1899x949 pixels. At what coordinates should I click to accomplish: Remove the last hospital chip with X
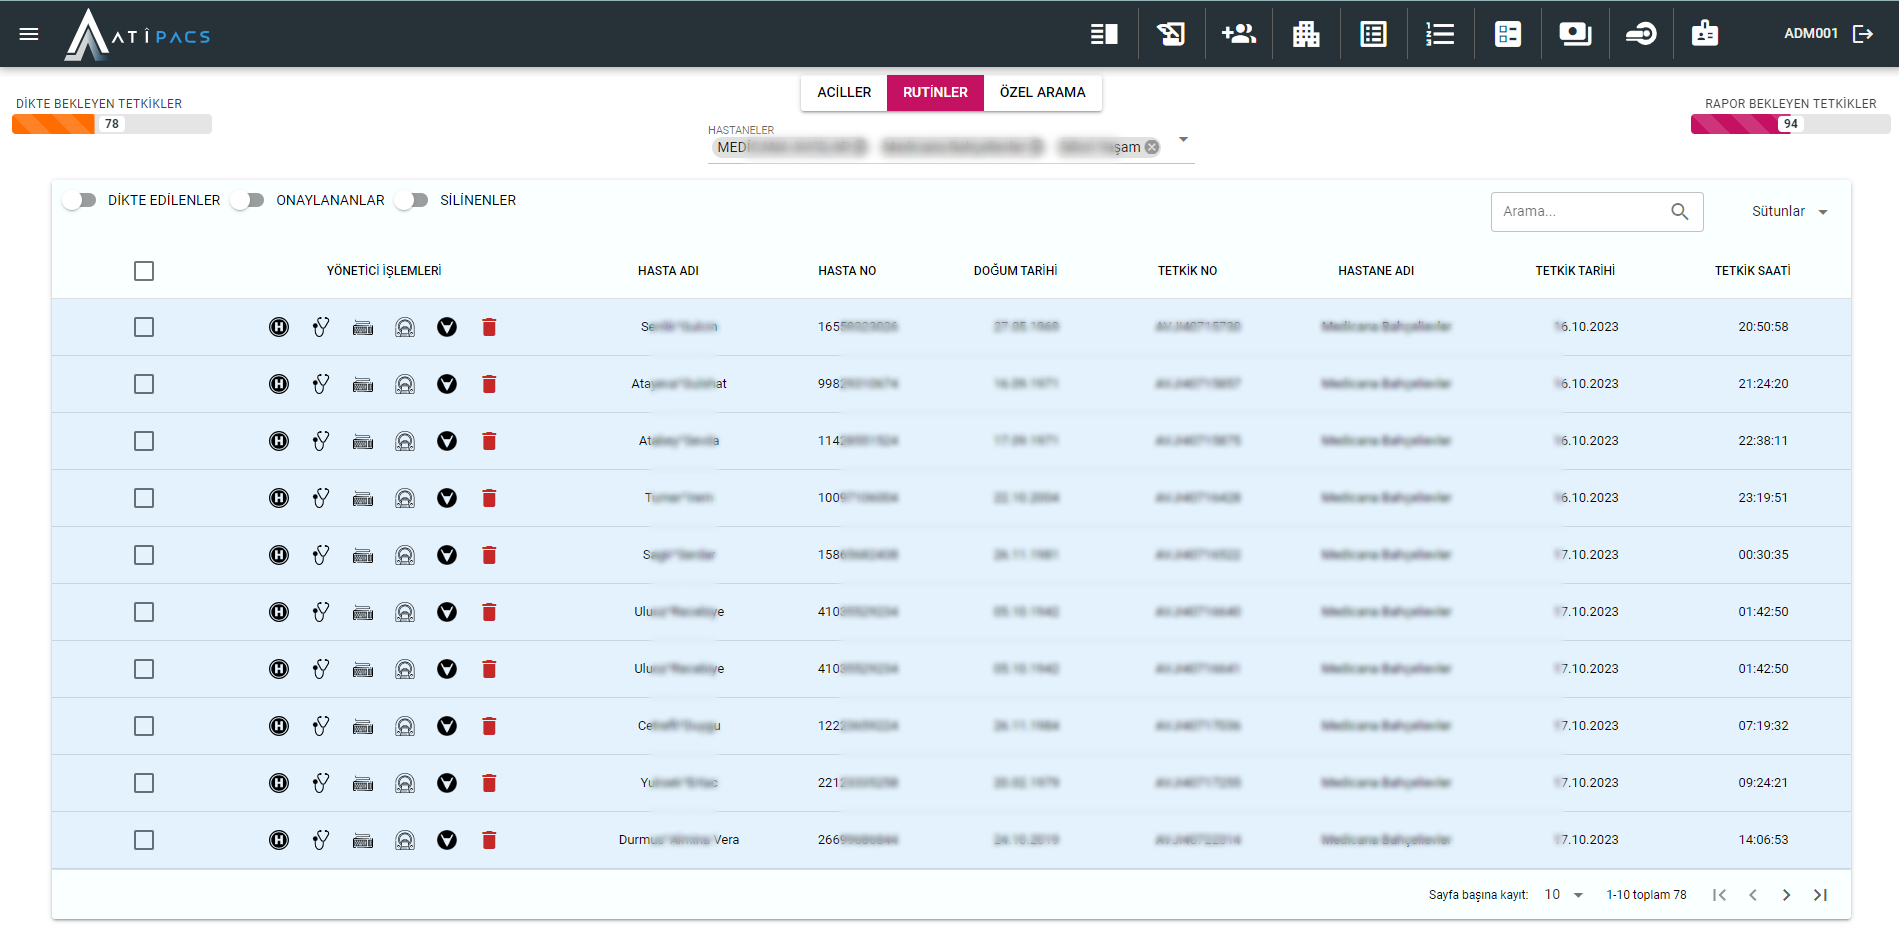click(x=1152, y=147)
